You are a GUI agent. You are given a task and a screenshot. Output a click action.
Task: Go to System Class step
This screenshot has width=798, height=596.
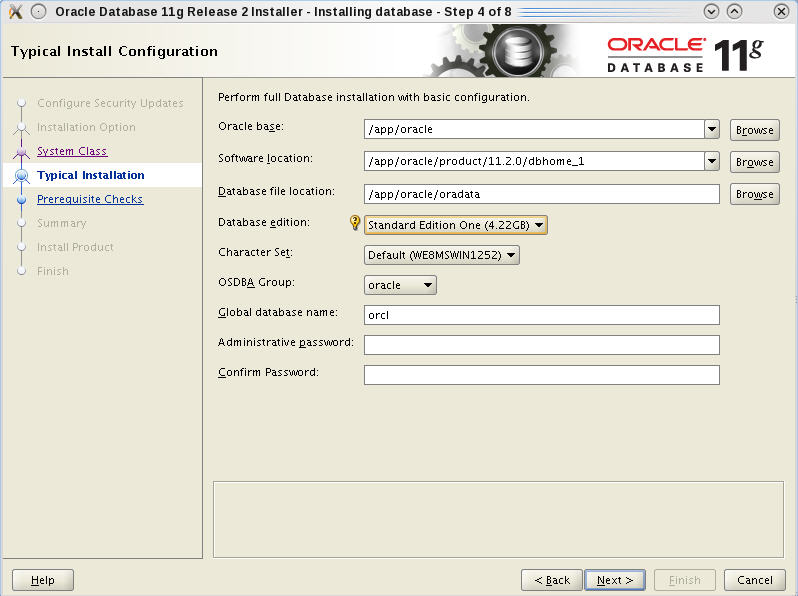pyautogui.click(x=72, y=151)
